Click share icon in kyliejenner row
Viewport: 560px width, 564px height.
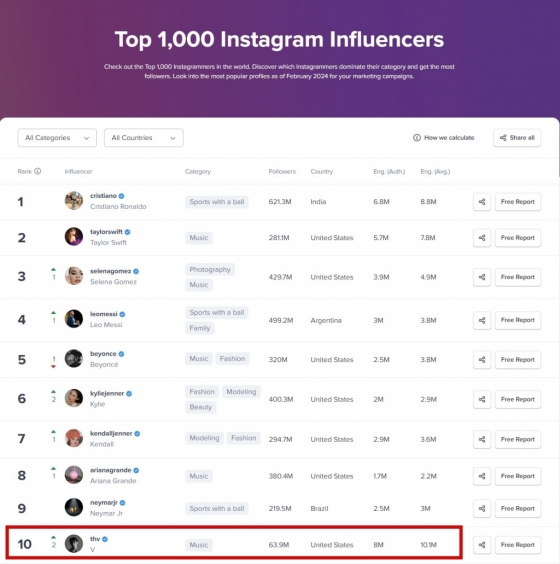coord(482,399)
